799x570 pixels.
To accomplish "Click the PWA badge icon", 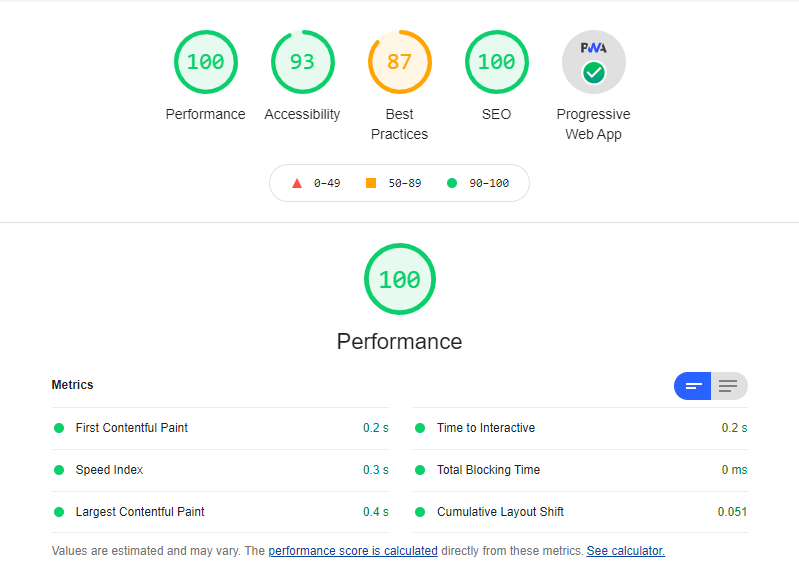I will pyautogui.click(x=594, y=62).
